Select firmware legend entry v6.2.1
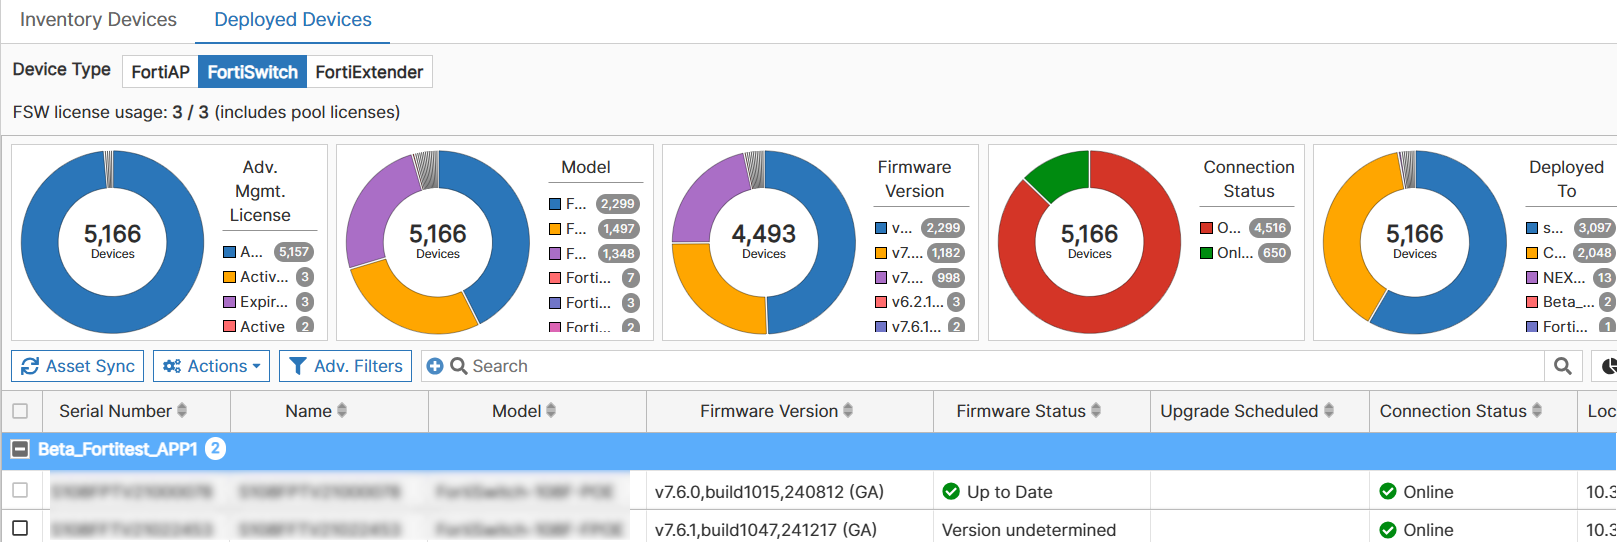 tap(920, 302)
